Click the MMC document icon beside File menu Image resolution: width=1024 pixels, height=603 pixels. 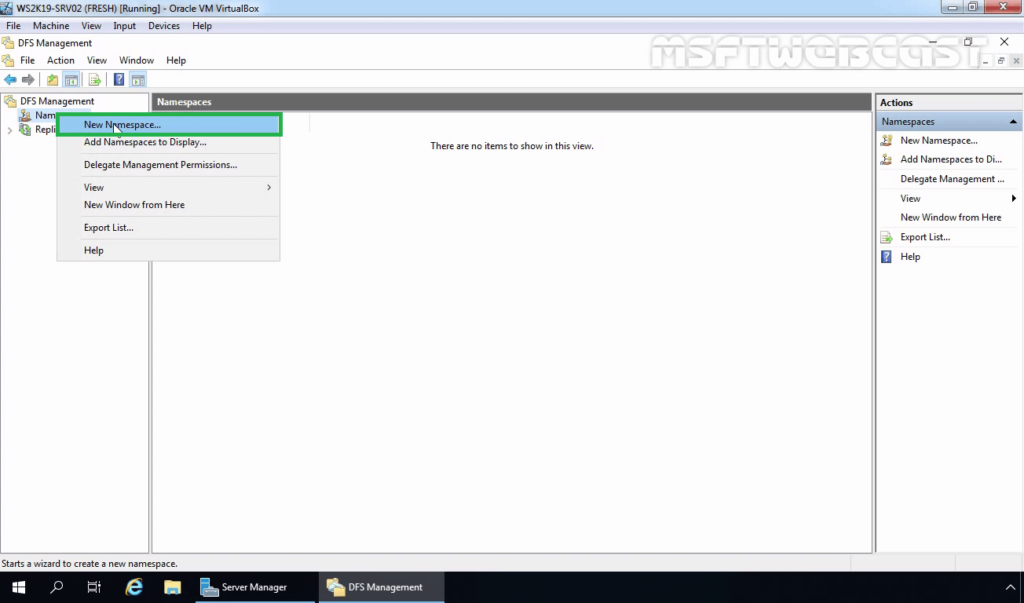coord(8,60)
